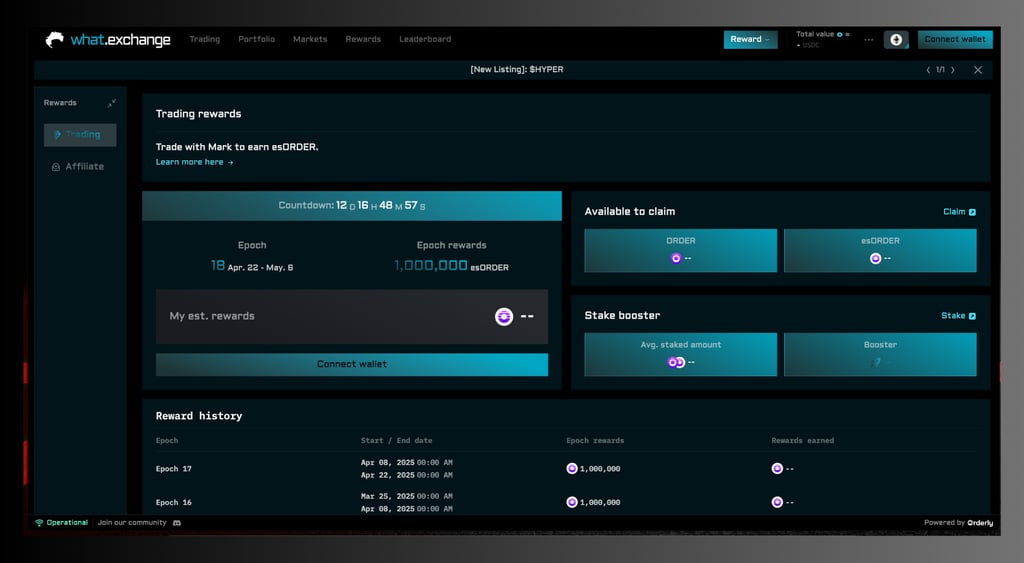Click Epoch 16 rewards earned icon

(777, 502)
